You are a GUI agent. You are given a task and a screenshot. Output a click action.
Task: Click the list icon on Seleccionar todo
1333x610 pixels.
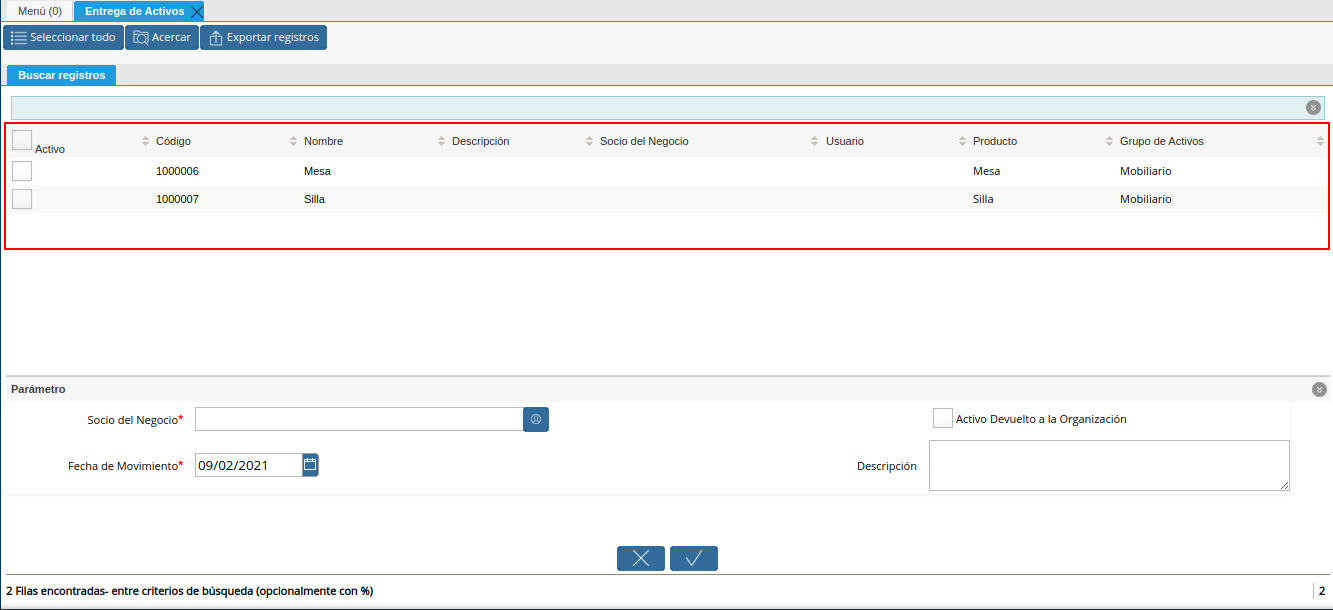(18, 37)
